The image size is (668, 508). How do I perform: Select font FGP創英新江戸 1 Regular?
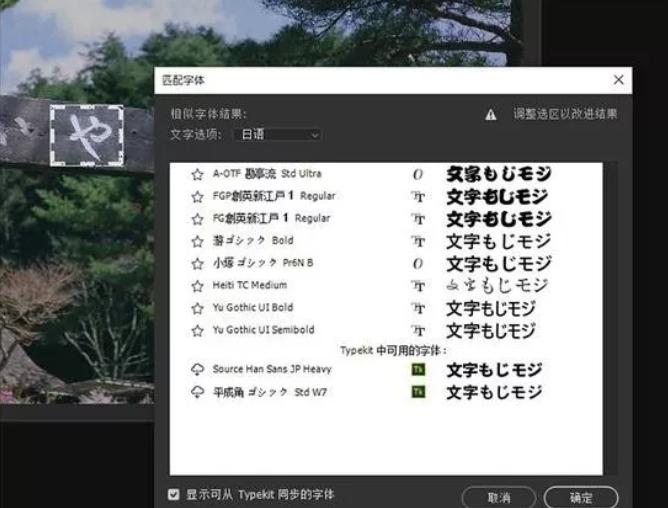[274, 196]
